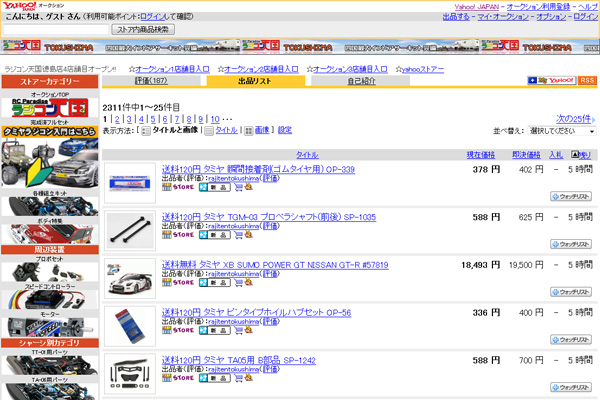Click 新品 icon on OP-339 row

215,187
